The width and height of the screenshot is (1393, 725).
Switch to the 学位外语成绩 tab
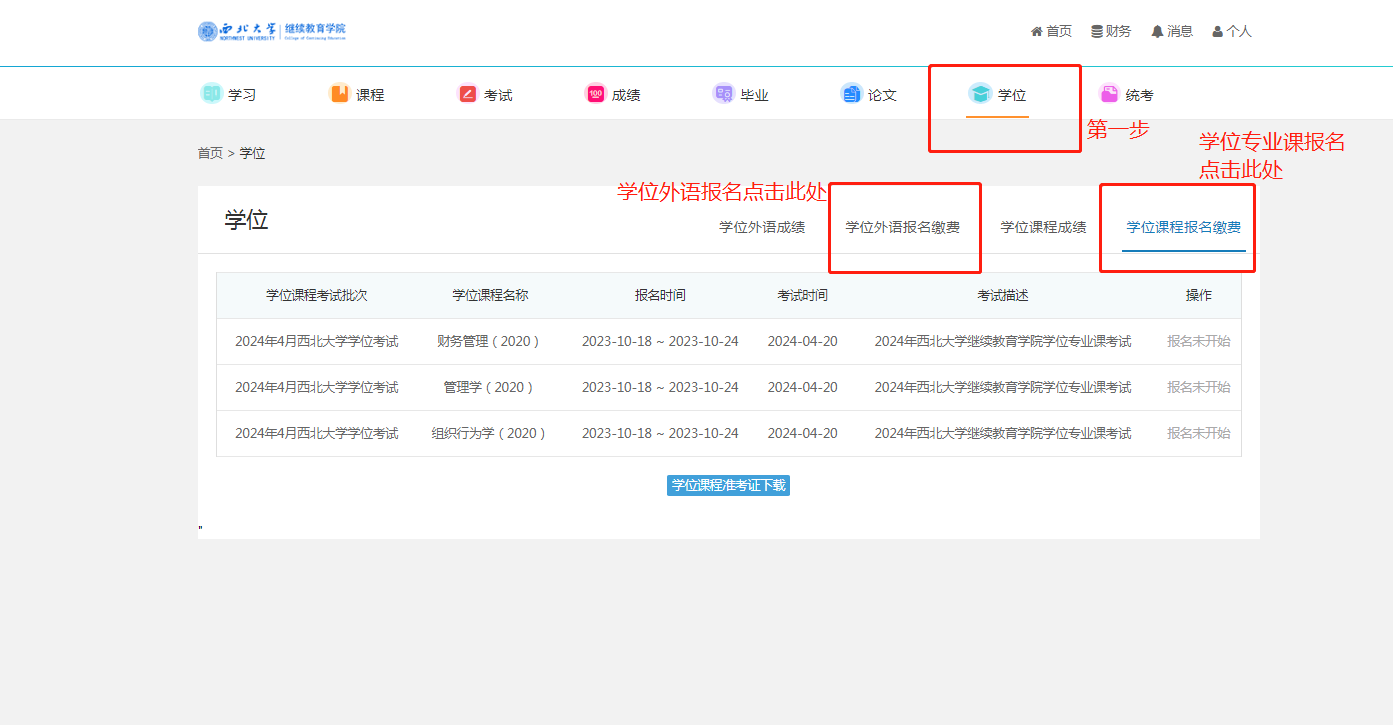tap(762, 227)
